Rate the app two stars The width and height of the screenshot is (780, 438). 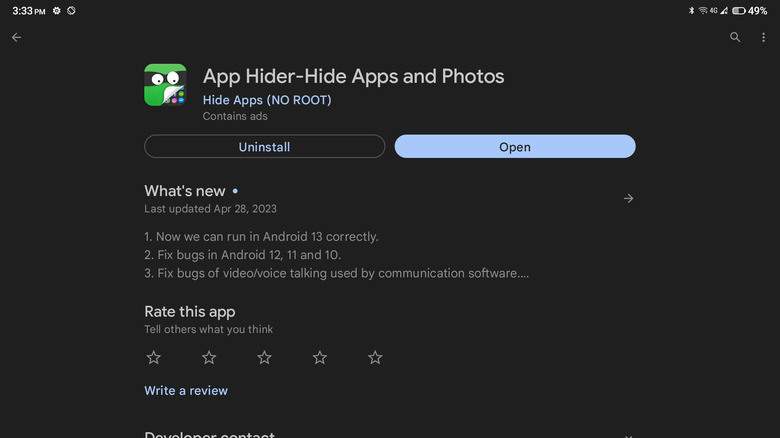209,357
